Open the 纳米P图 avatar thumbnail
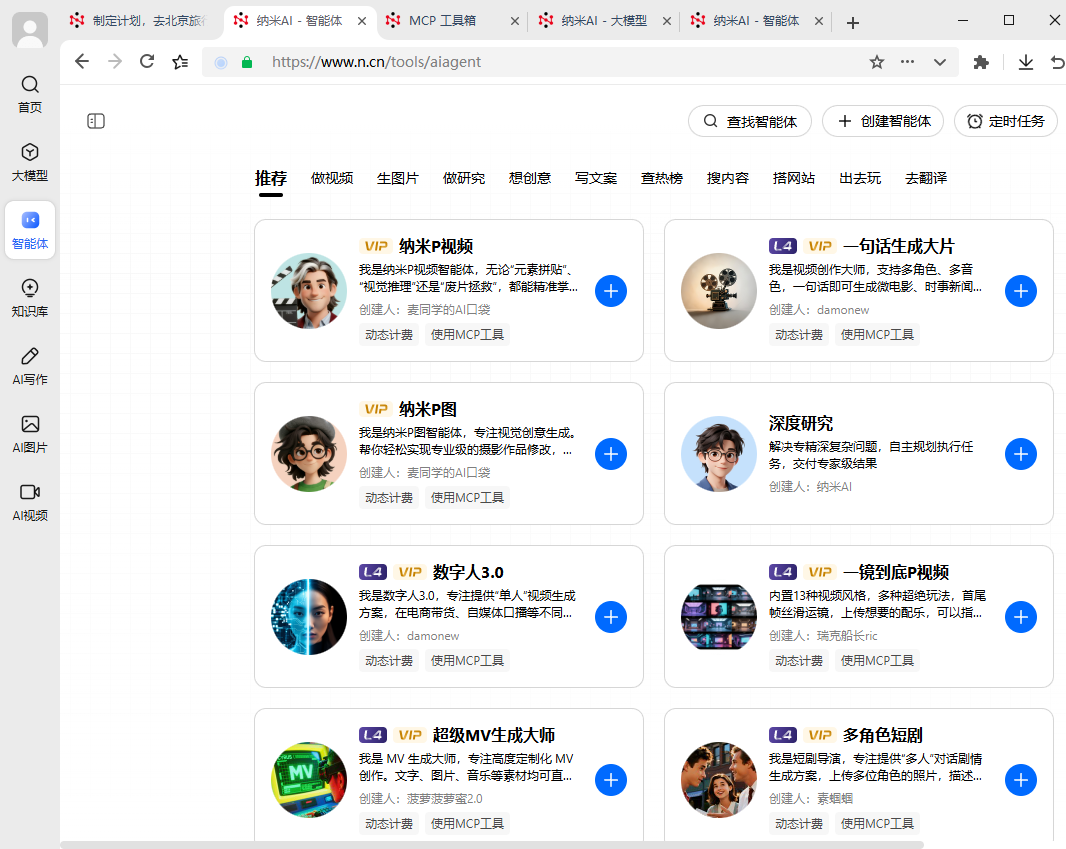 309,454
